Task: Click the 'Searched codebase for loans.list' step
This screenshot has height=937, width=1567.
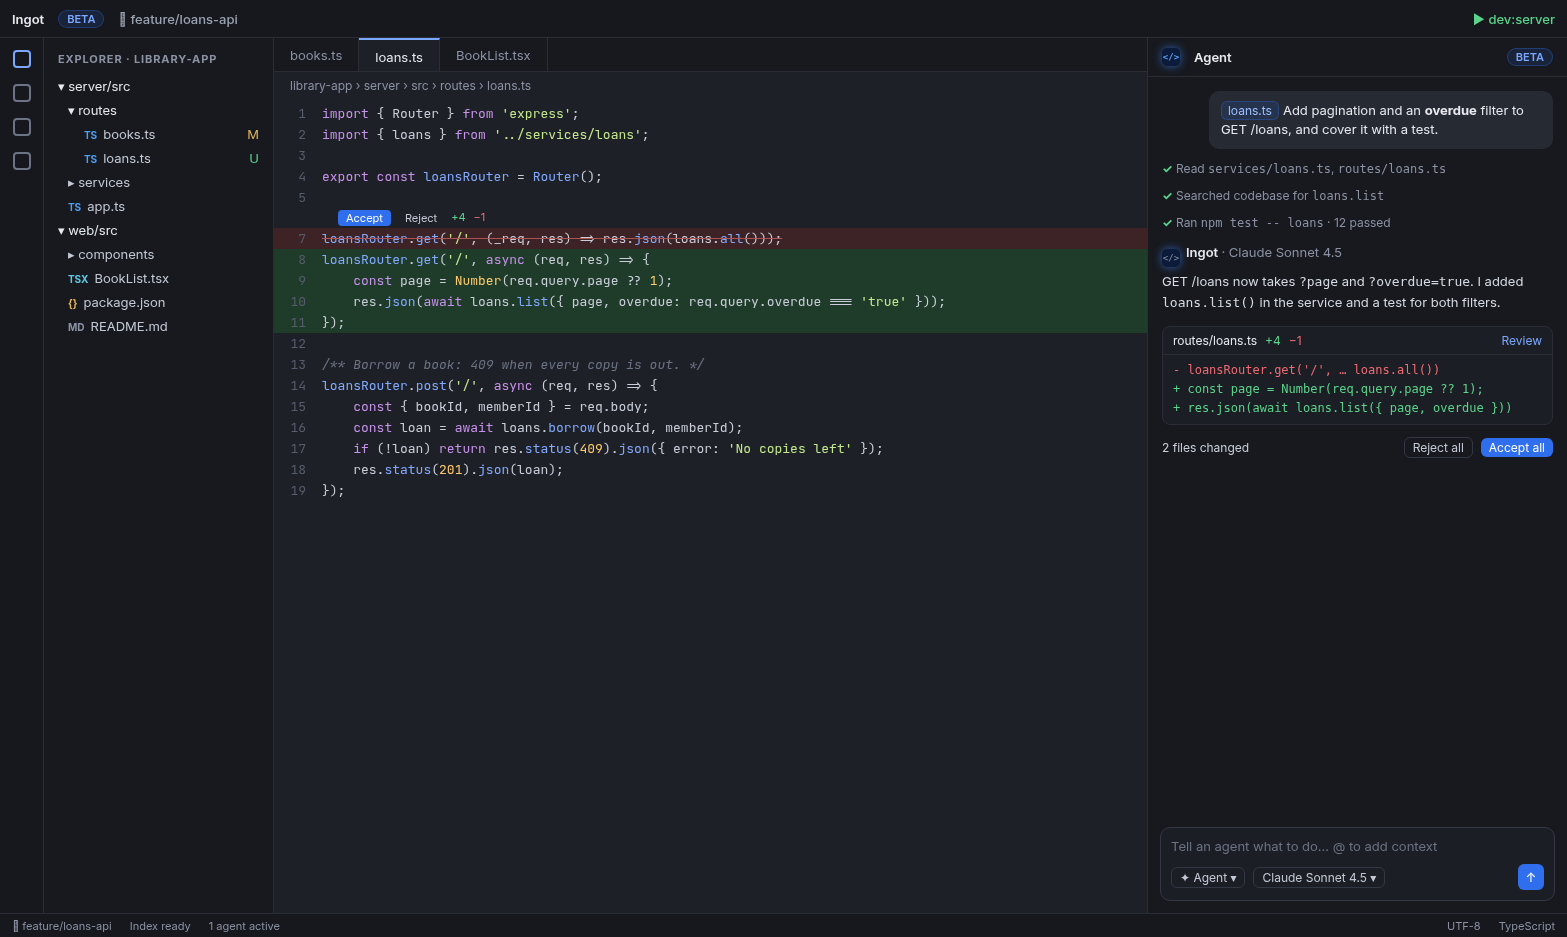Action: 1273,196
